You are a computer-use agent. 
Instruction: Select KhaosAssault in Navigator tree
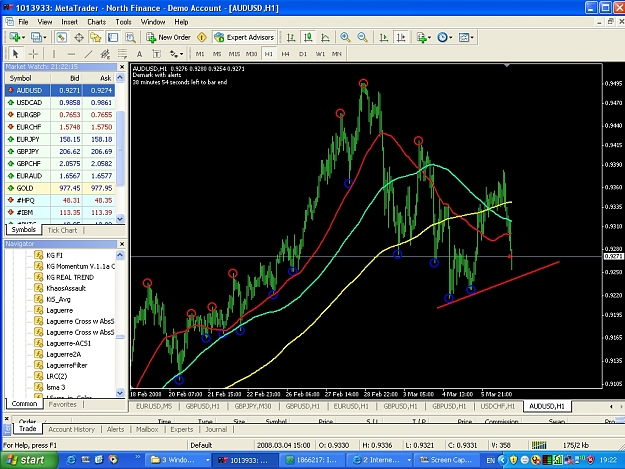coord(66,288)
